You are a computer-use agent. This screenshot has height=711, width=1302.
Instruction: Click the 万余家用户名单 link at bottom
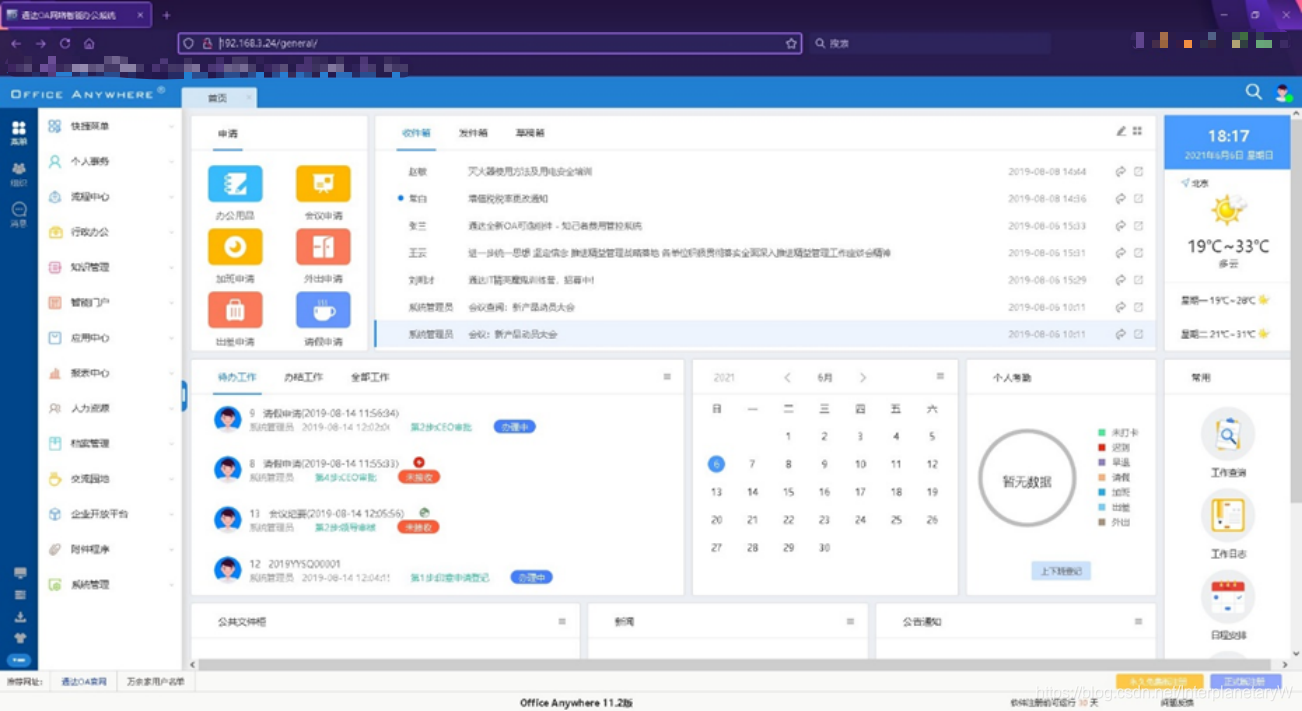[156, 681]
